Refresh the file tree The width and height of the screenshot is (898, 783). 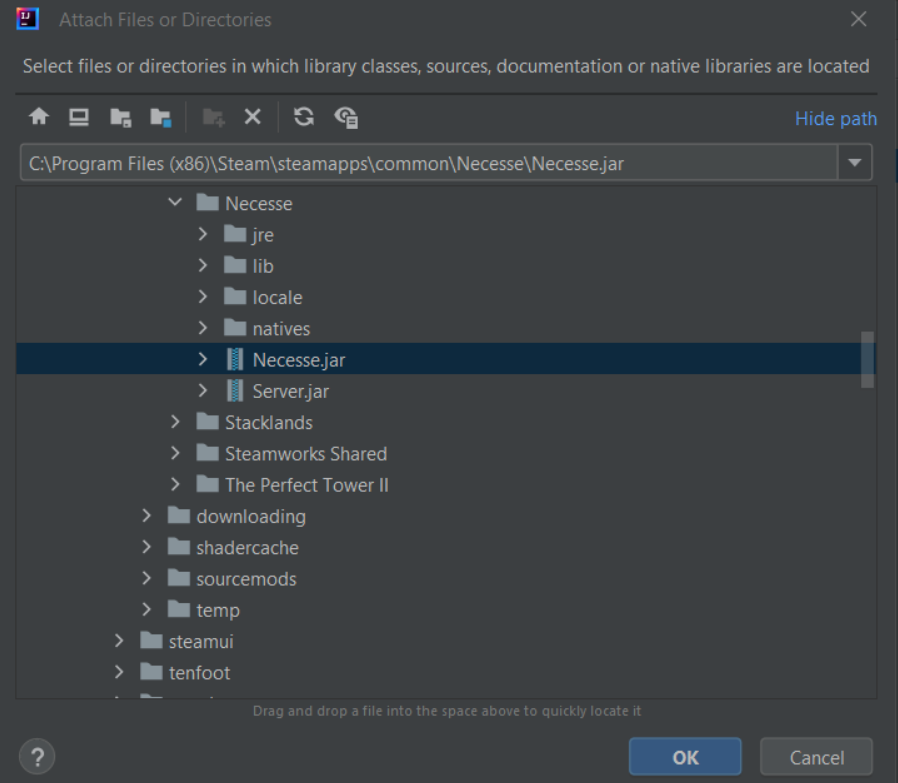(304, 117)
